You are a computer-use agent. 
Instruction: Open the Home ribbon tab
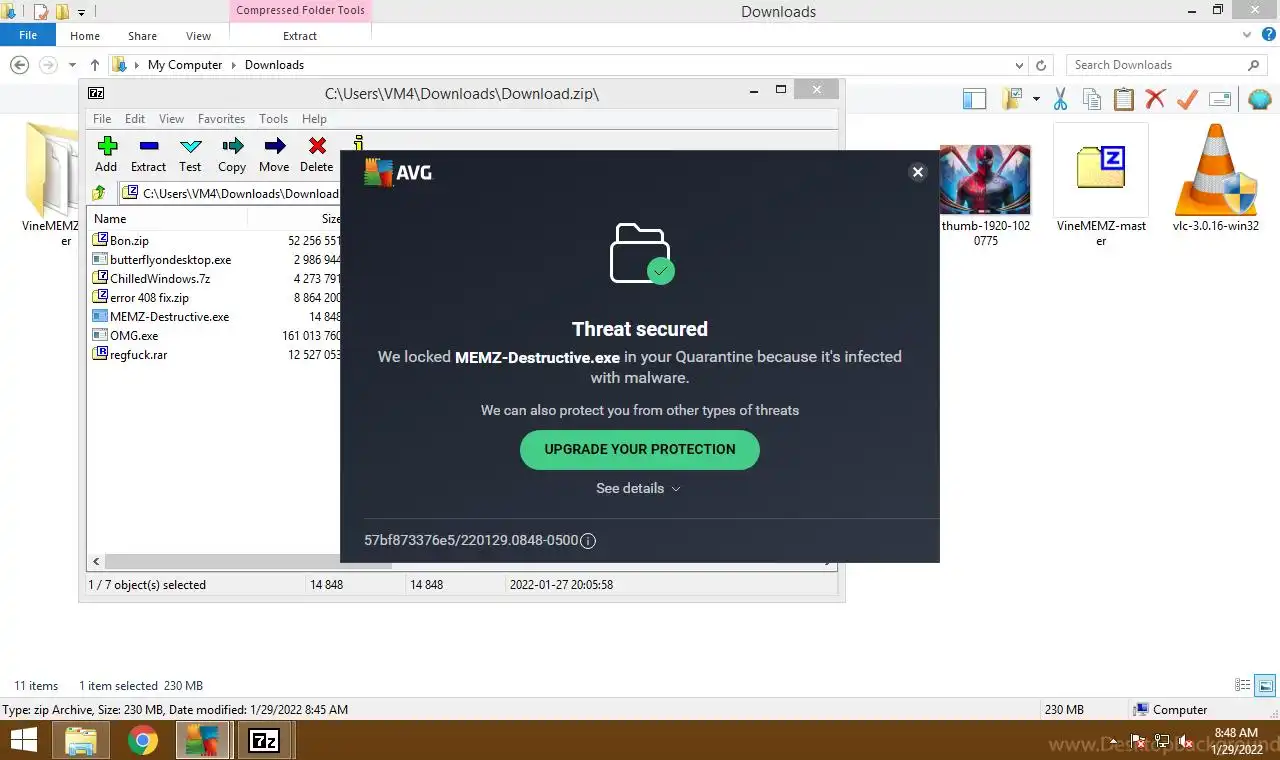[85, 36]
